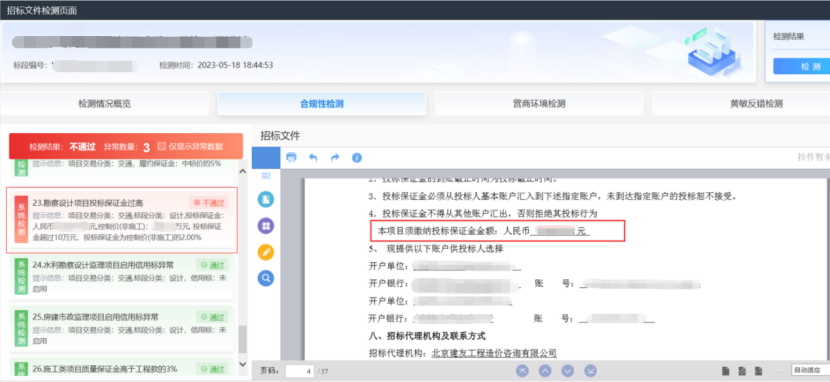The height and width of the screenshot is (382, 830).
Task: Click scroll-down arrow of results list
Action: tap(243, 364)
